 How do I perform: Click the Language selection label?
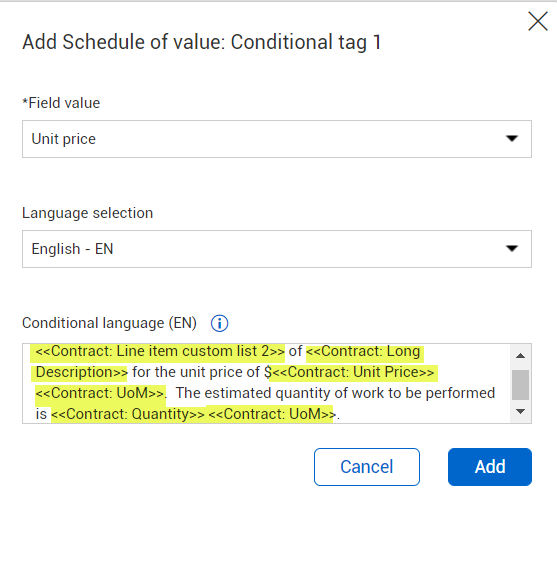click(x=87, y=213)
